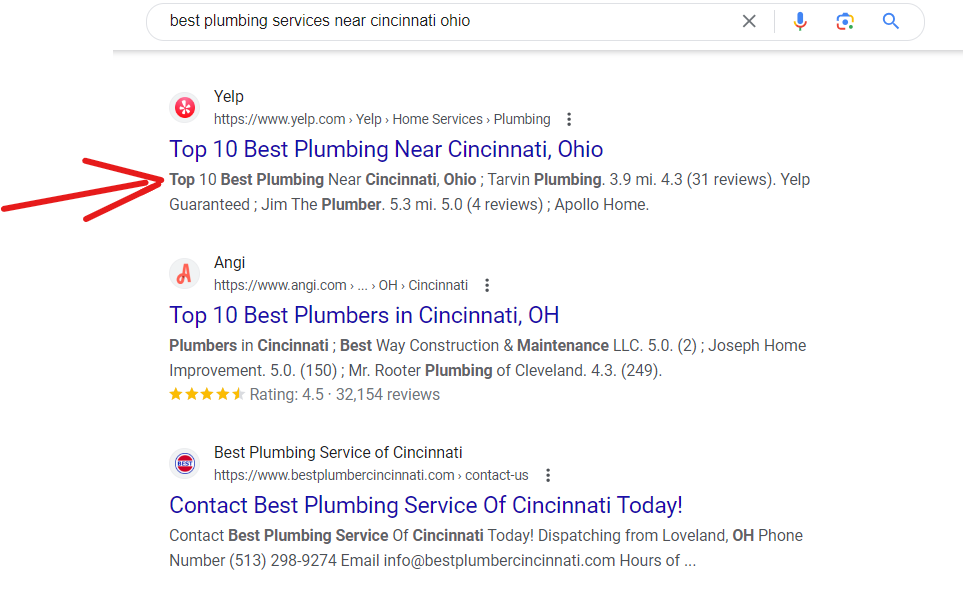Image resolution: width=963 pixels, height=600 pixels.
Task: Click the Home Services breadcrumb link
Action: (x=437, y=118)
